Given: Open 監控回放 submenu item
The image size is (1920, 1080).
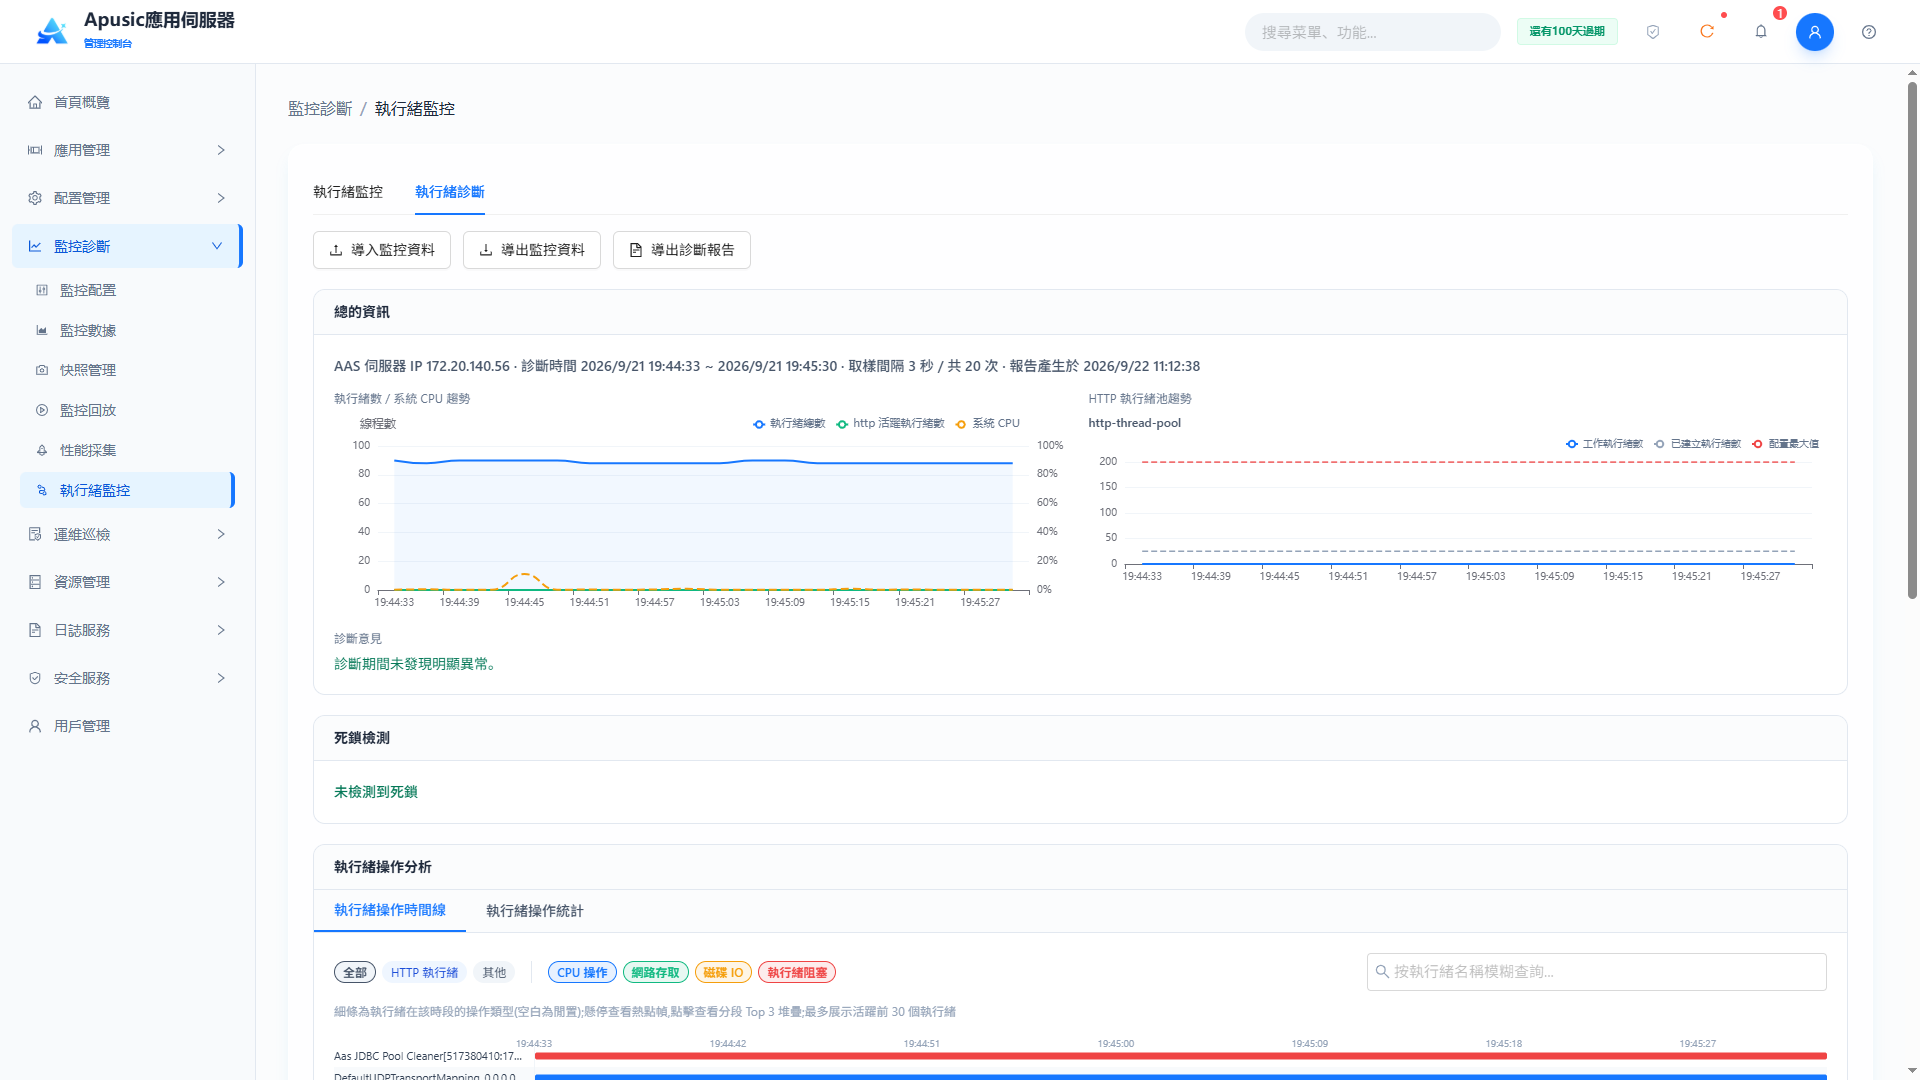Looking at the screenshot, I should (128, 410).
